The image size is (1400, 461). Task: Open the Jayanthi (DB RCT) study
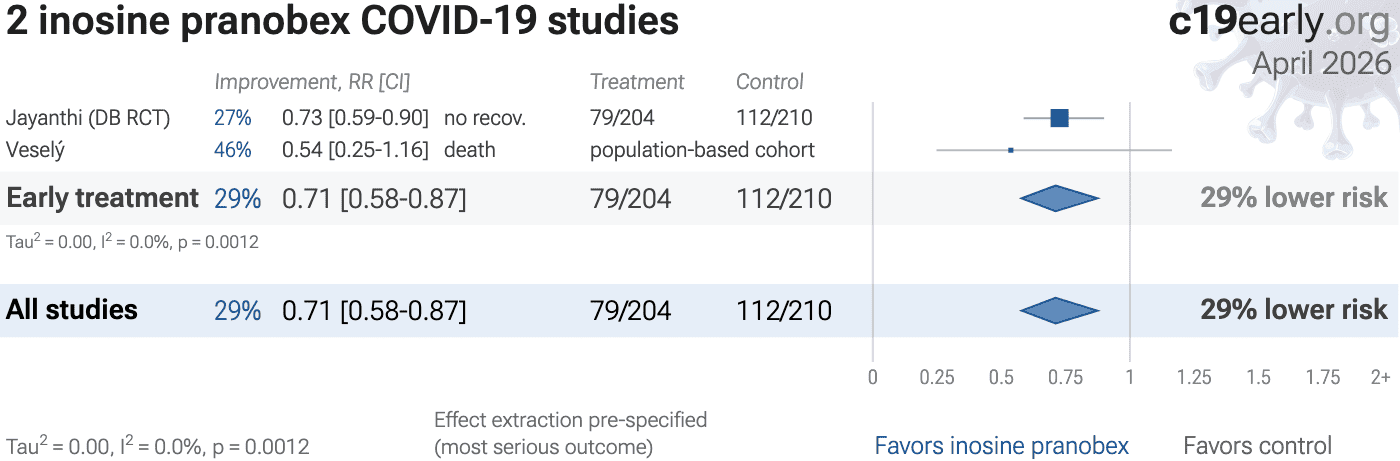88,118
